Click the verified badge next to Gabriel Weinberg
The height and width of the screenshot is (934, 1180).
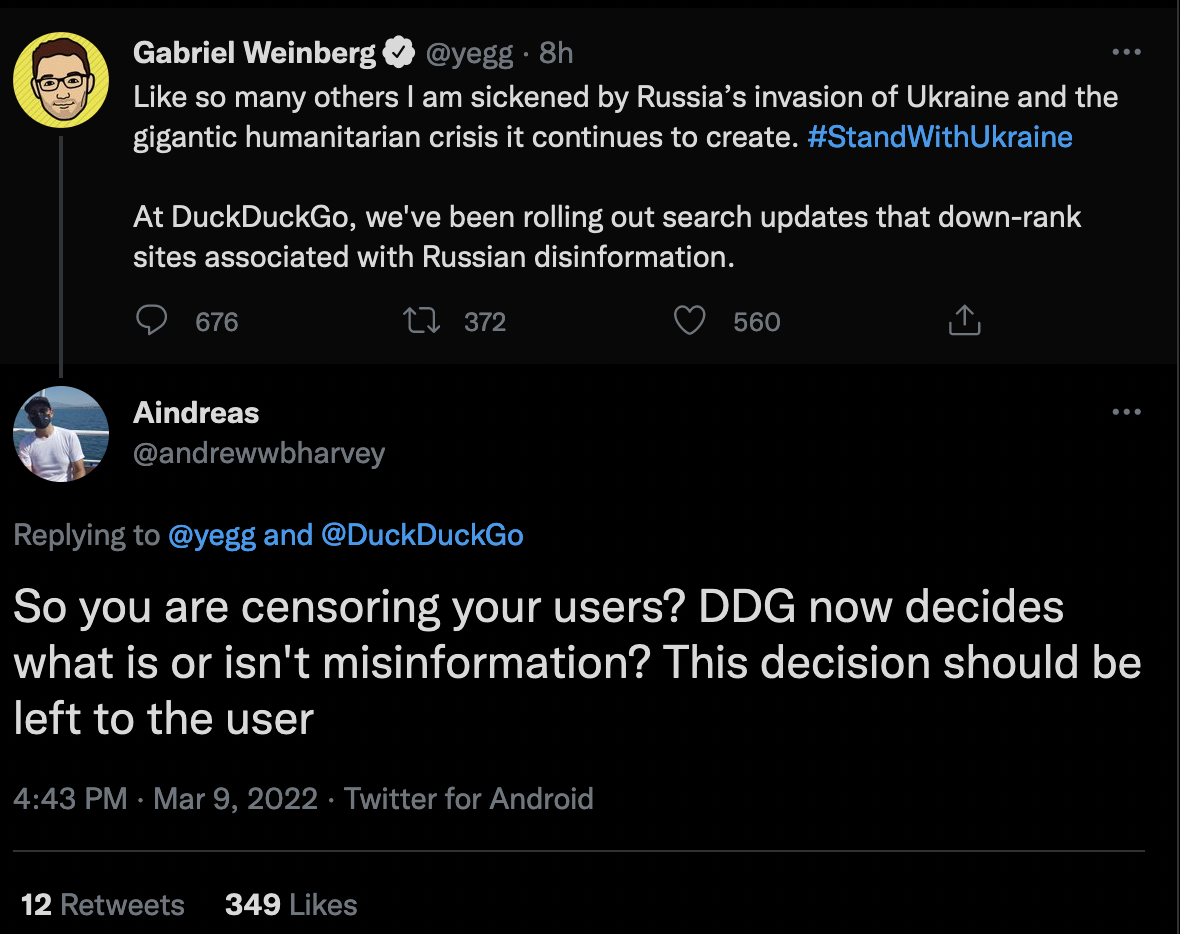399,53
